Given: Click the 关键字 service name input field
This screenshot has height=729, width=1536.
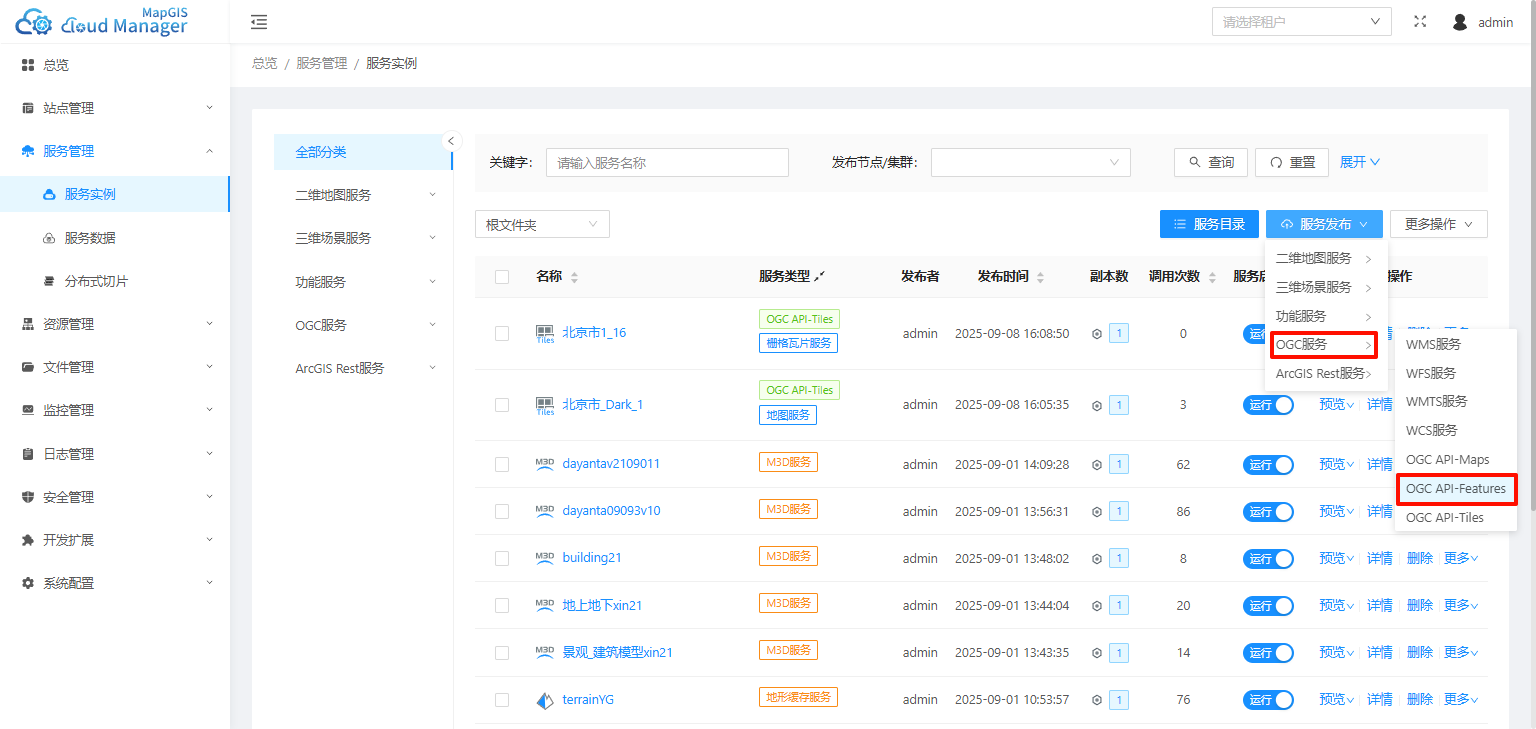Looking at the screenshot, I should coord(667,163).
